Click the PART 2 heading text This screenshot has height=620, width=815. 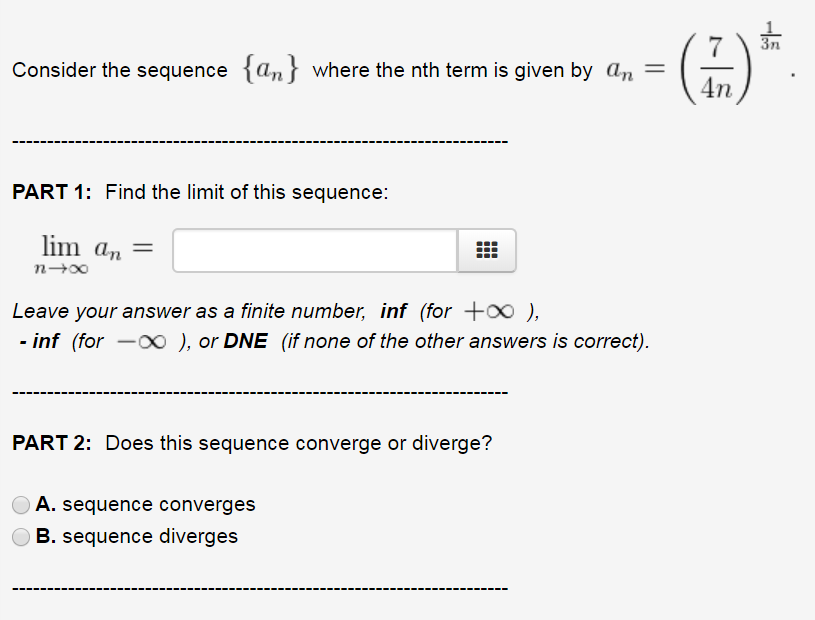pos(48,443)
